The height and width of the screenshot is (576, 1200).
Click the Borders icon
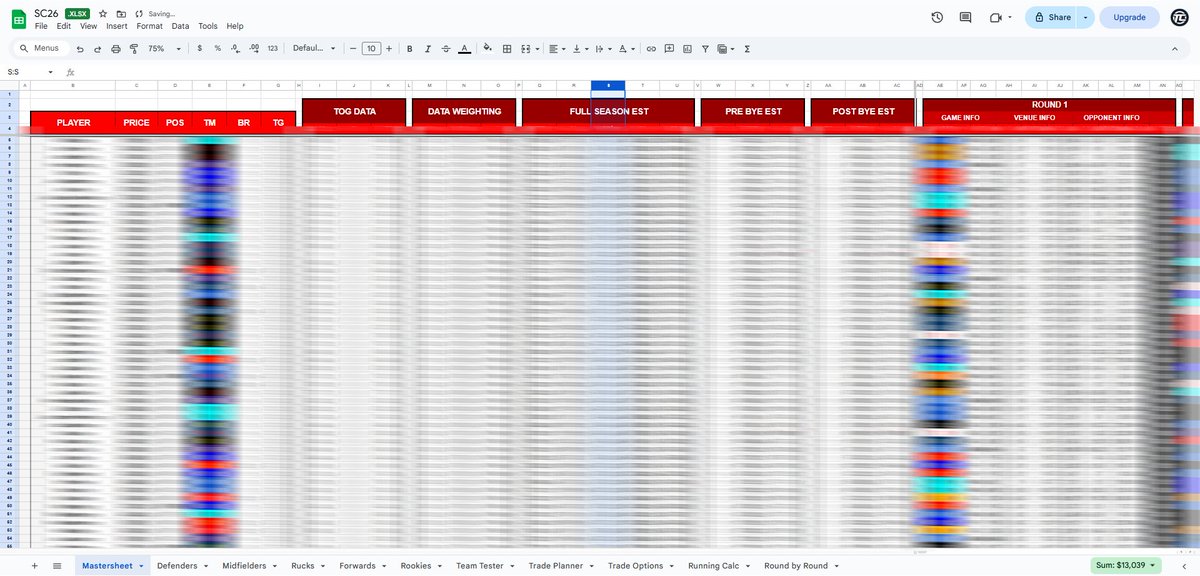506,48
